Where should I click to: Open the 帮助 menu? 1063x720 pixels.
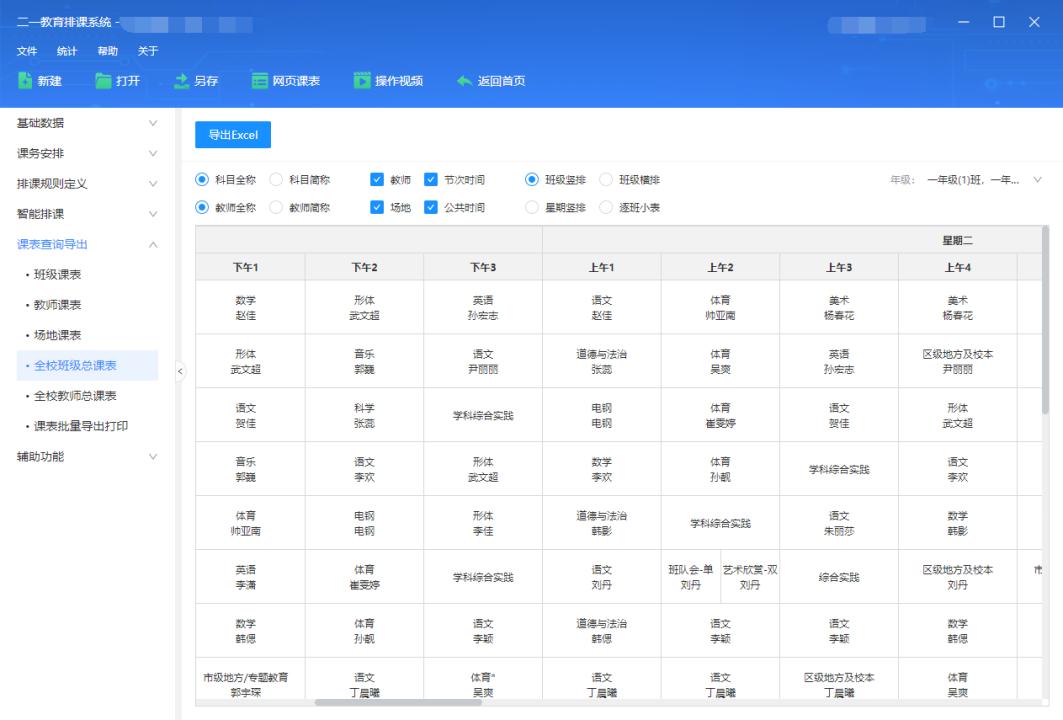tap(108, 50)
